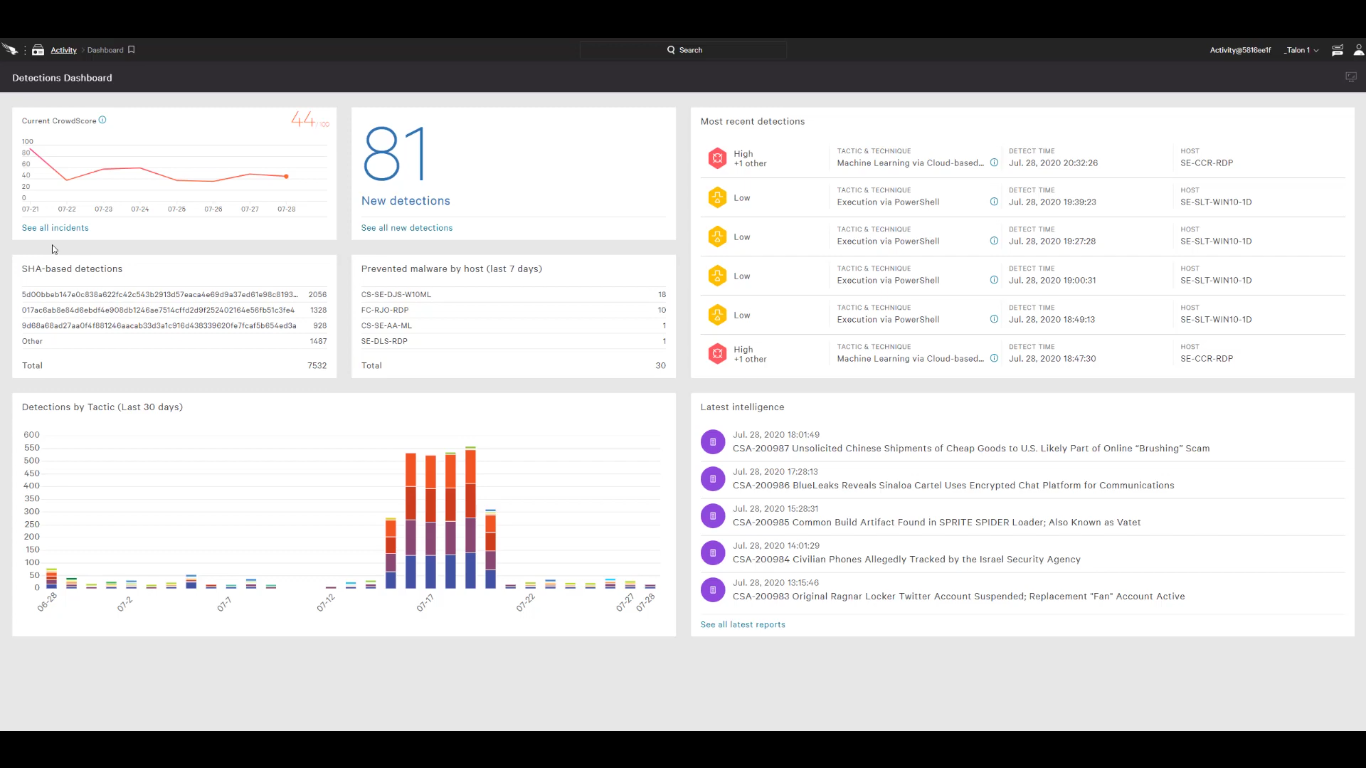Open info icon for 20:32:26 Machine Learning detection
This screenshot has height=768, width=1366.
tap(994, 163)
